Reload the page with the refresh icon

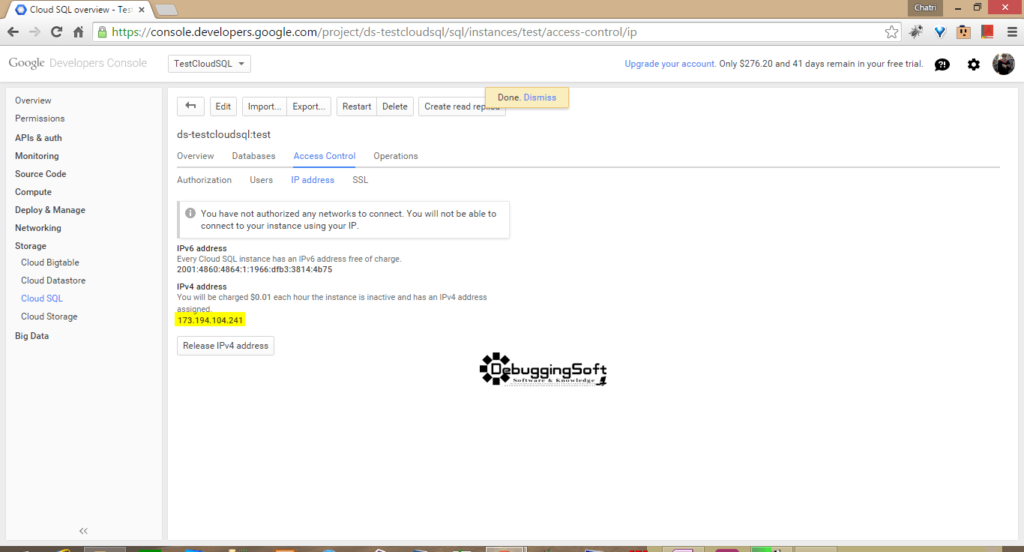(x=57, y=32)
